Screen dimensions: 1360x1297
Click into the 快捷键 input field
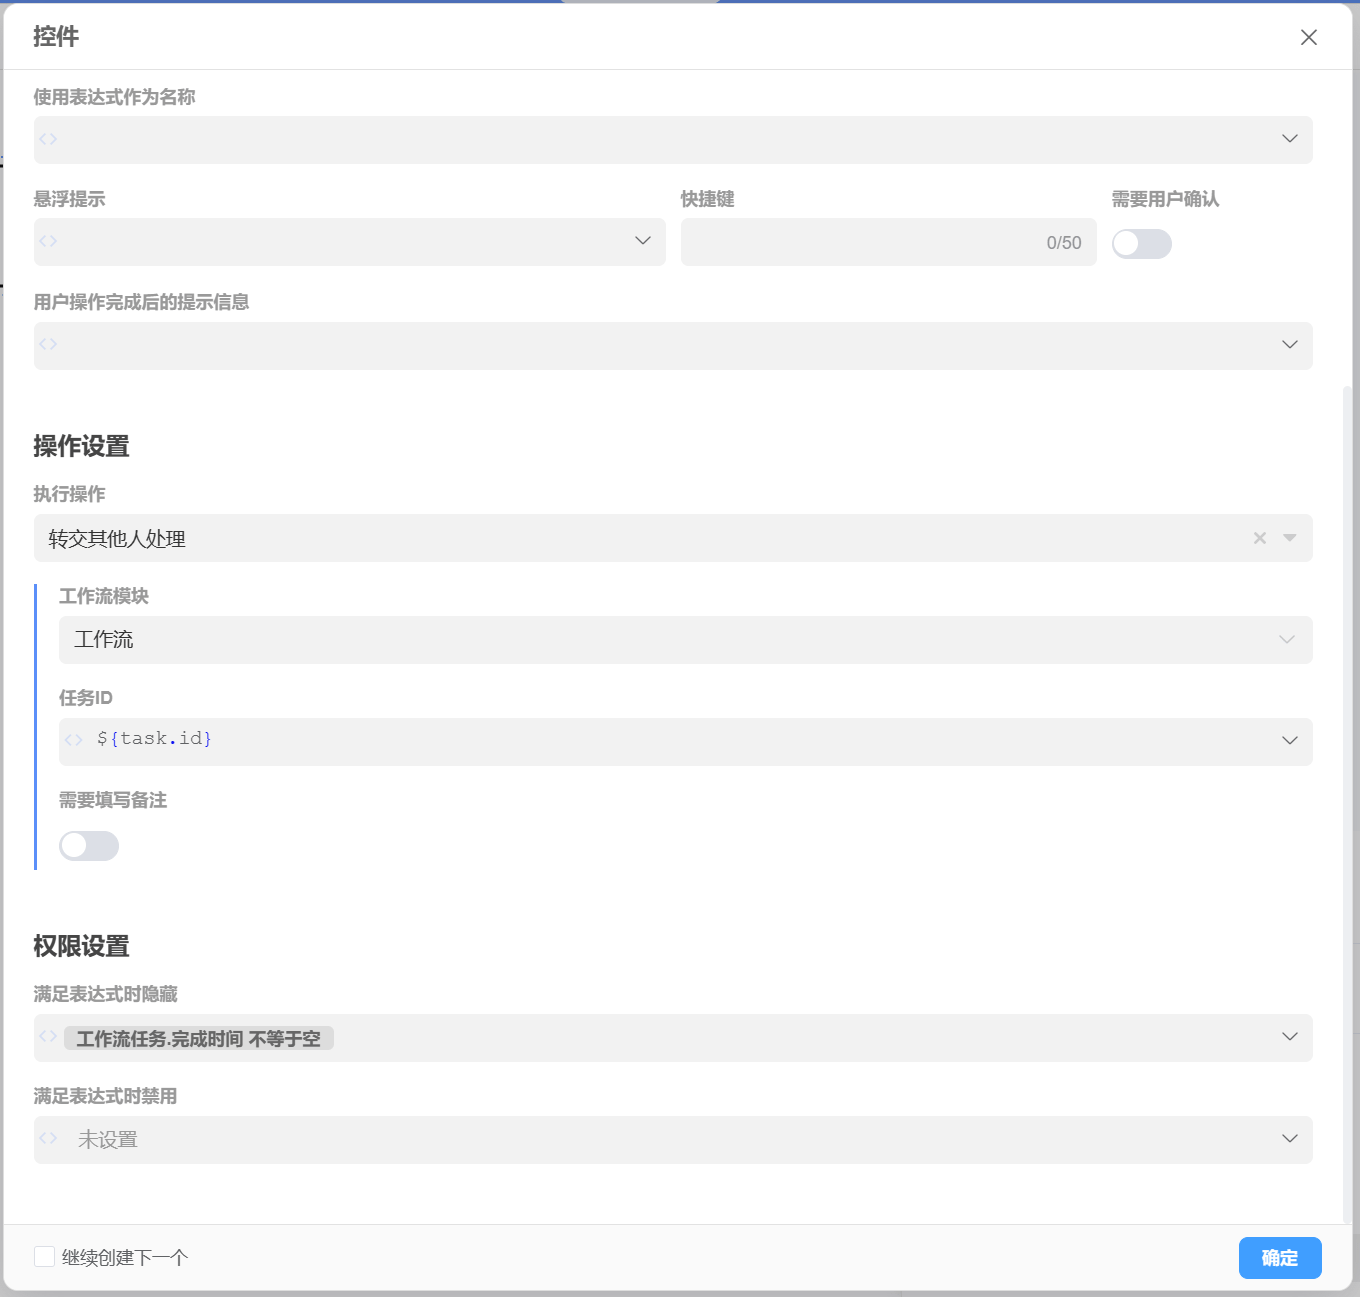click(x=860, y=242)
